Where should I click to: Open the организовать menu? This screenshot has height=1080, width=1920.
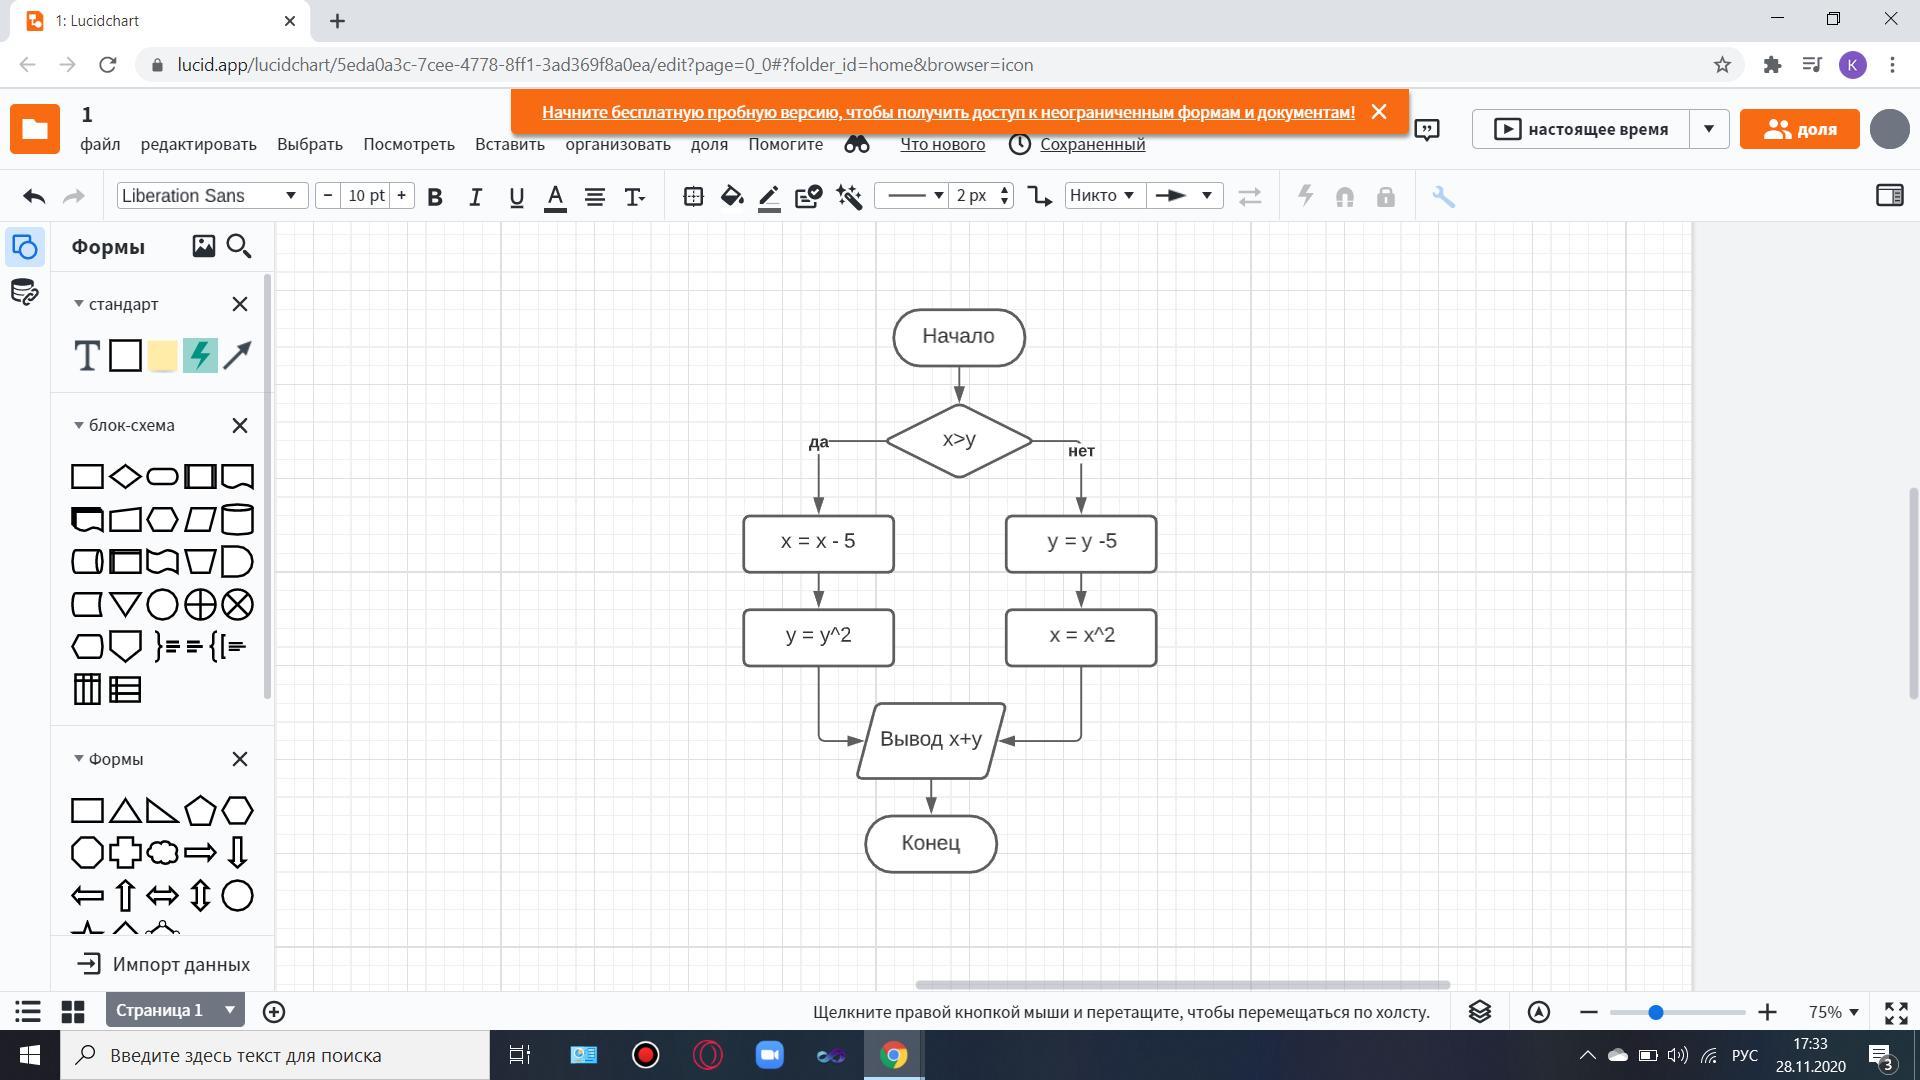[x=617, y=144]
